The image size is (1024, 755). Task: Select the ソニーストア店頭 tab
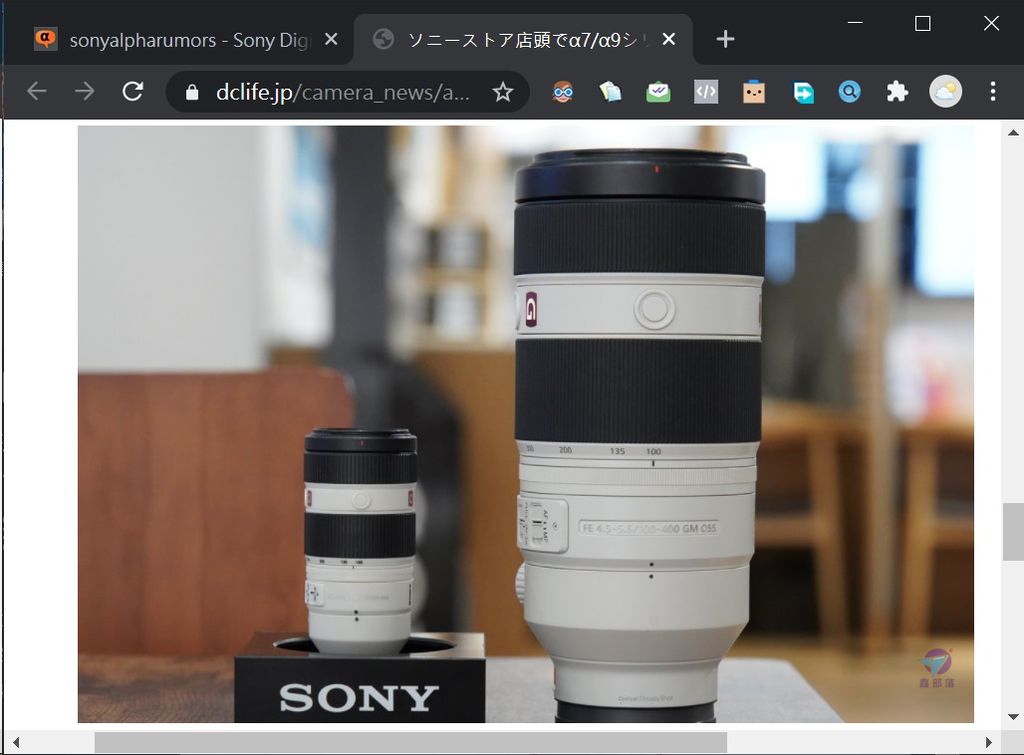coord(524,40)
